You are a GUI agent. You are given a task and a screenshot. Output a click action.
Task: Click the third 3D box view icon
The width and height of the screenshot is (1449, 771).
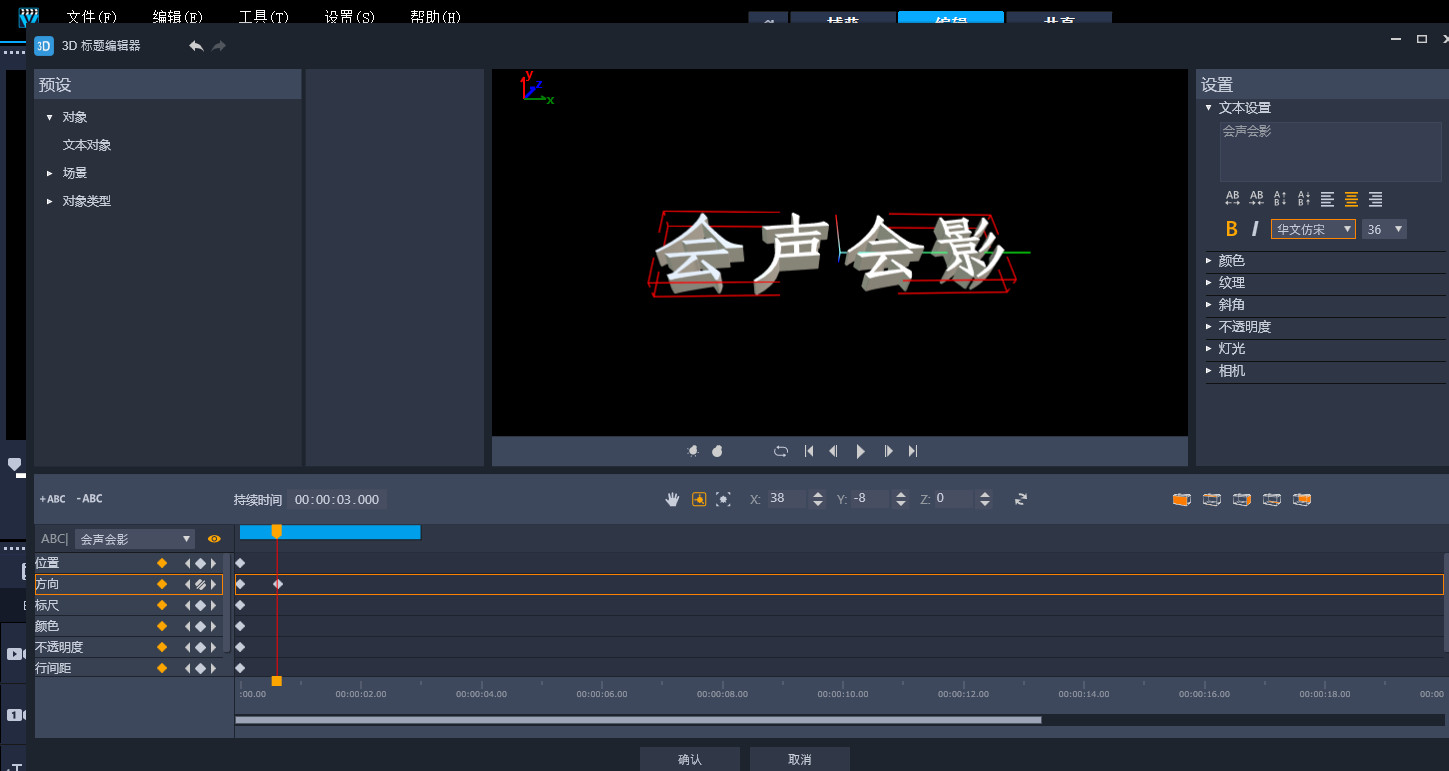click(1242, 499)
